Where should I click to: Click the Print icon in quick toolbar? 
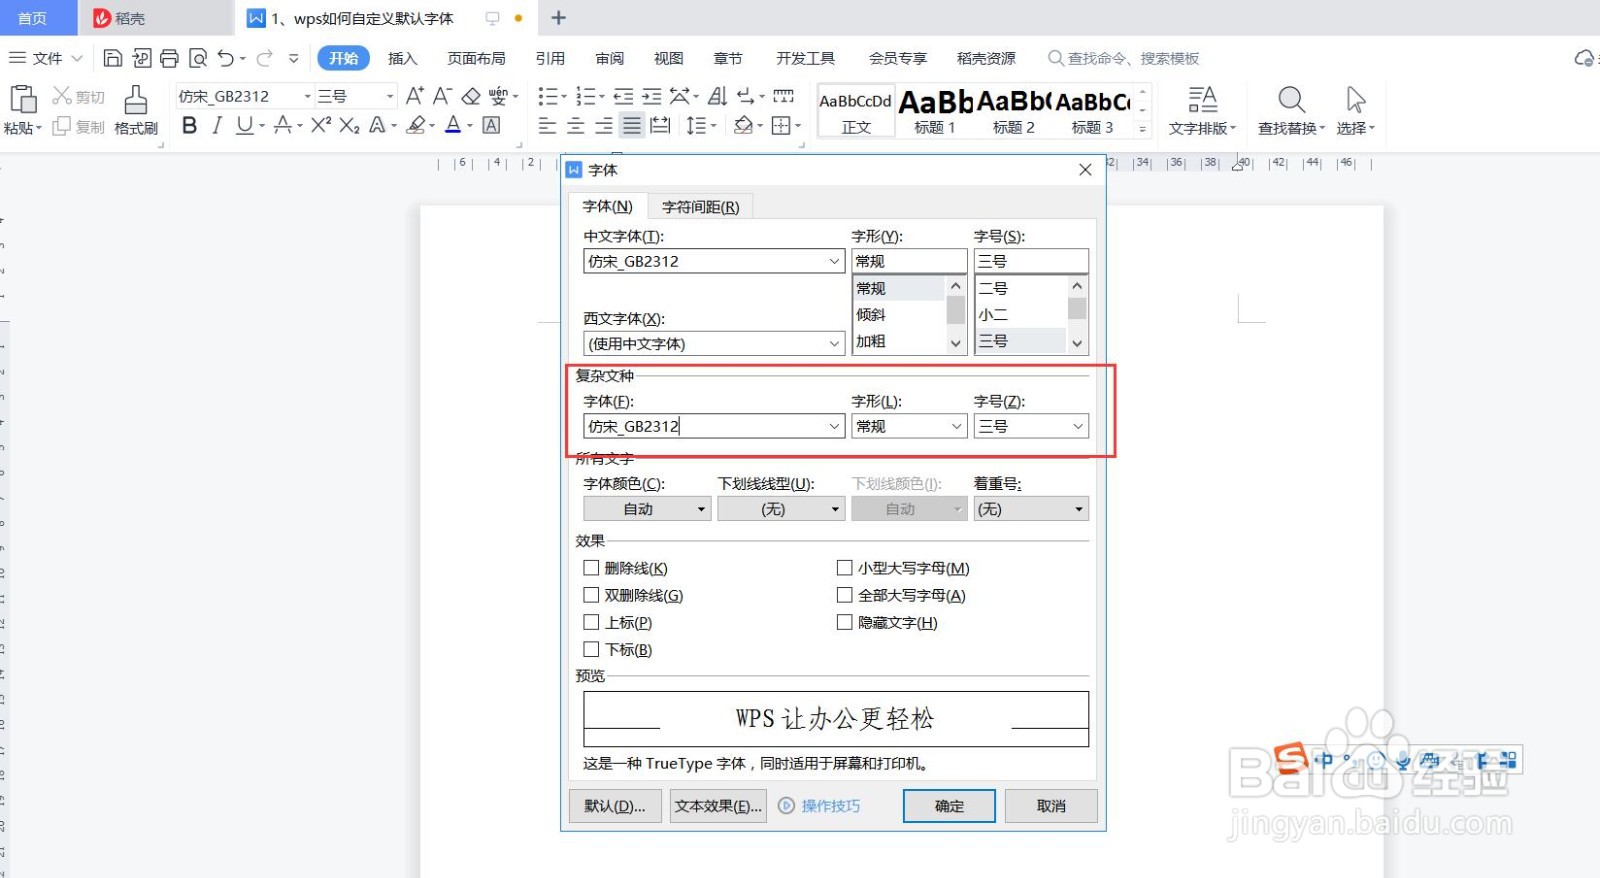pyautogui.click(x=169, y=58)
